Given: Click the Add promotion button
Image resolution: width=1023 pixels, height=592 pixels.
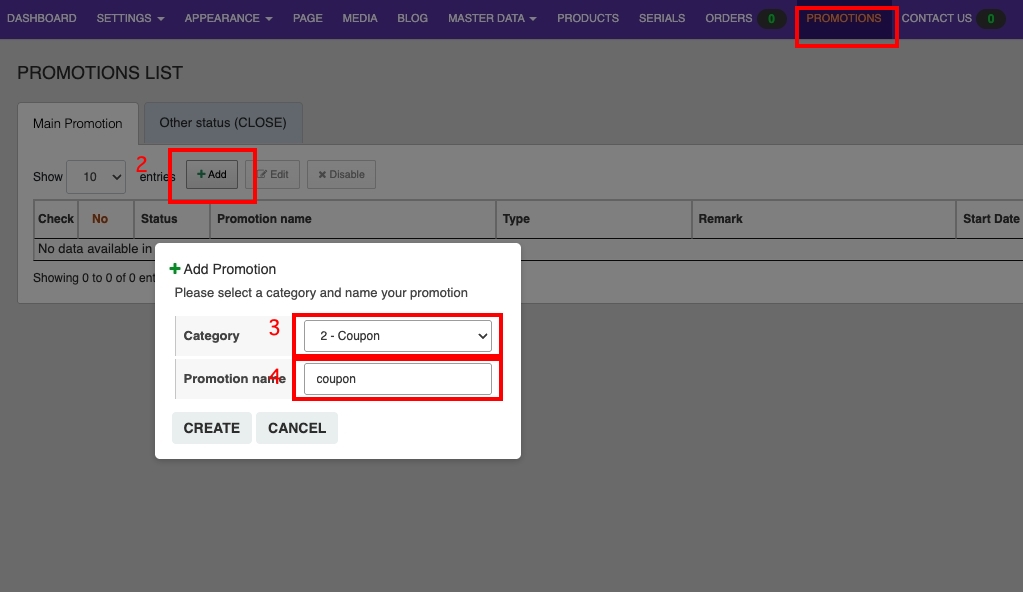Looking at the screenshot, I should 212,174.
